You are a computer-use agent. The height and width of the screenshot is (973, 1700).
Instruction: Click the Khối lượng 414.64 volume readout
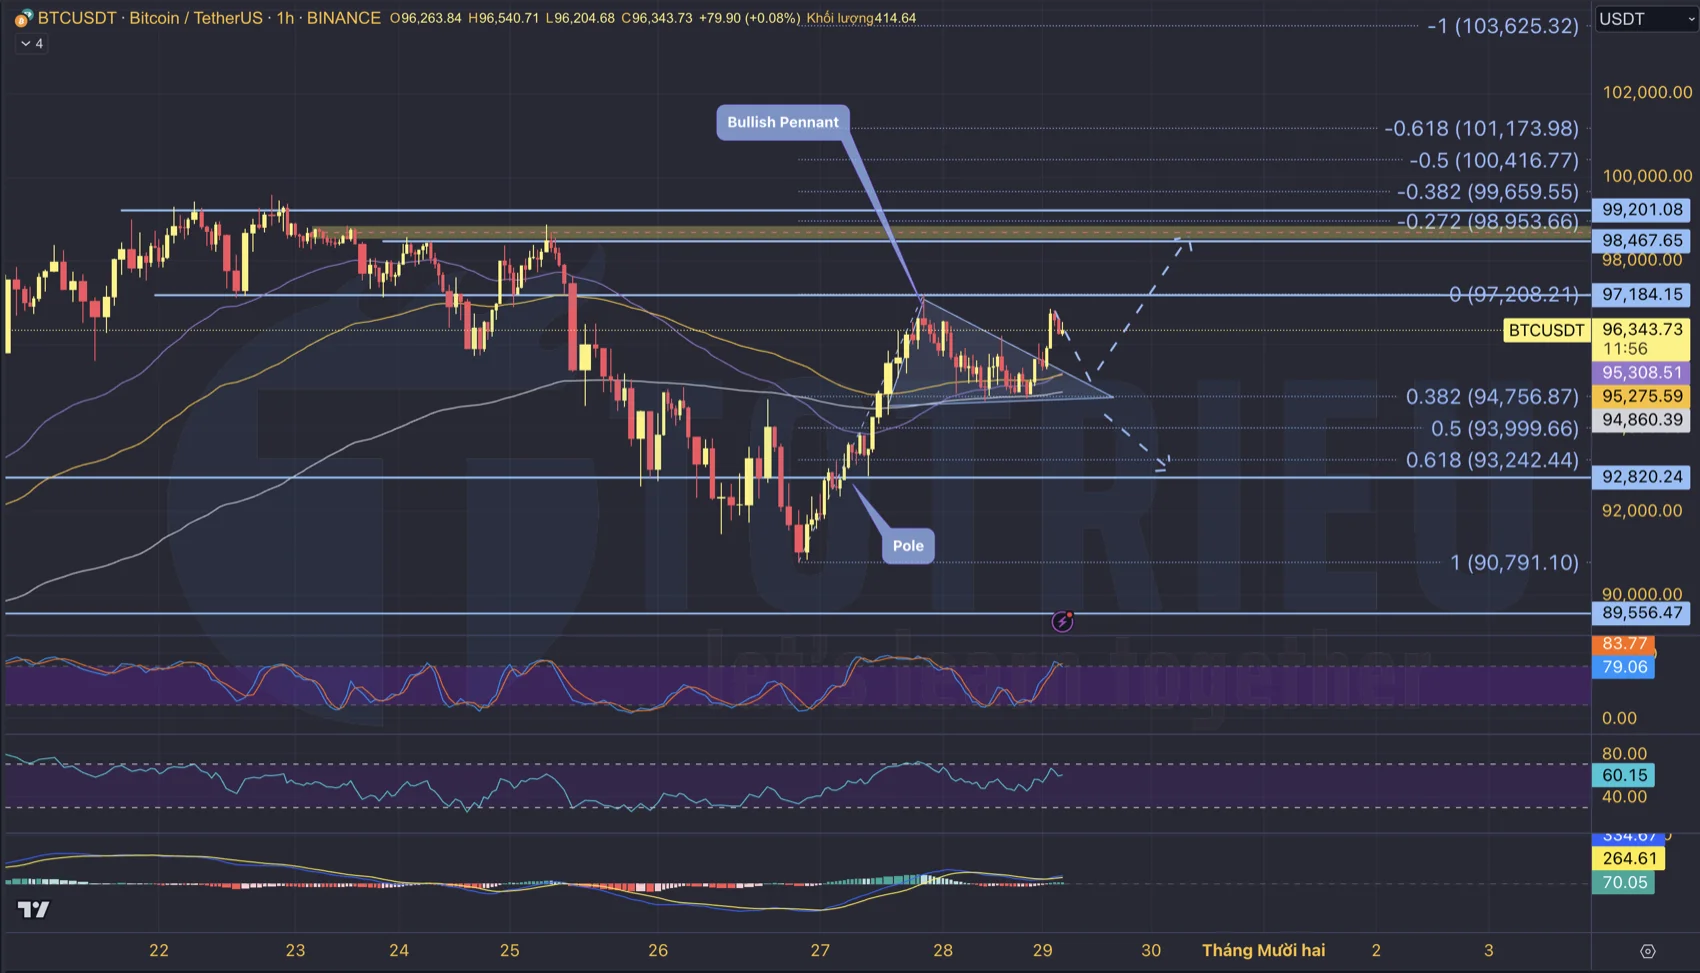pyautogui.click(x=861, y=18)
